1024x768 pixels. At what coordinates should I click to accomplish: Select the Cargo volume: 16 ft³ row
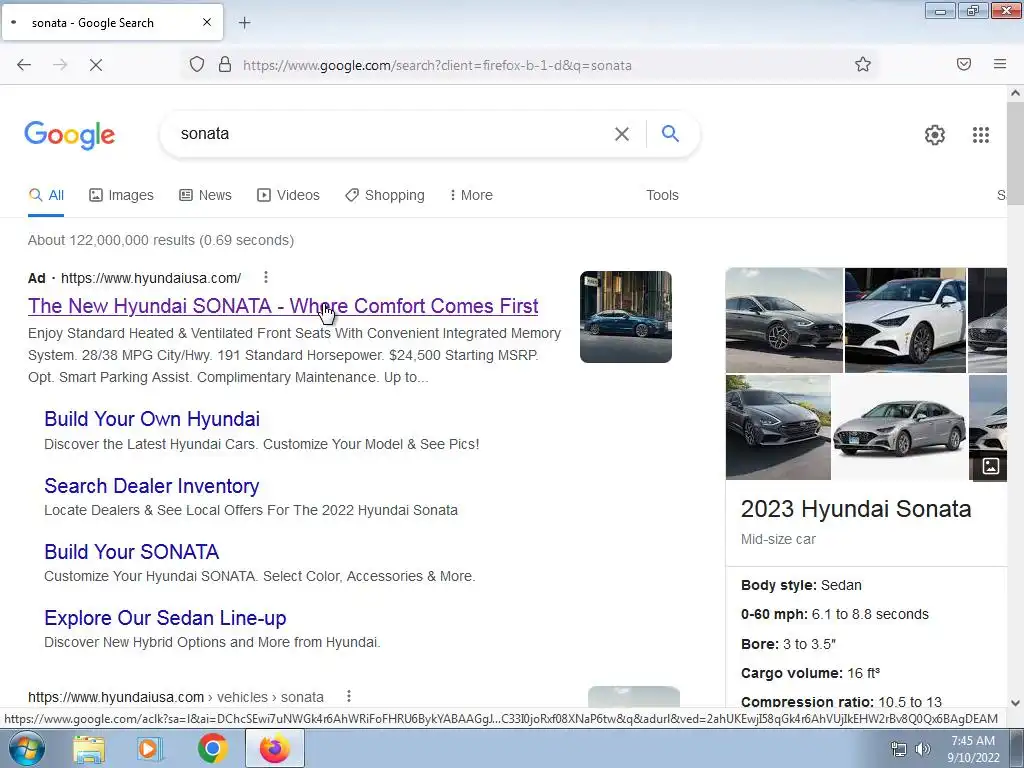[x=810, y=673]
